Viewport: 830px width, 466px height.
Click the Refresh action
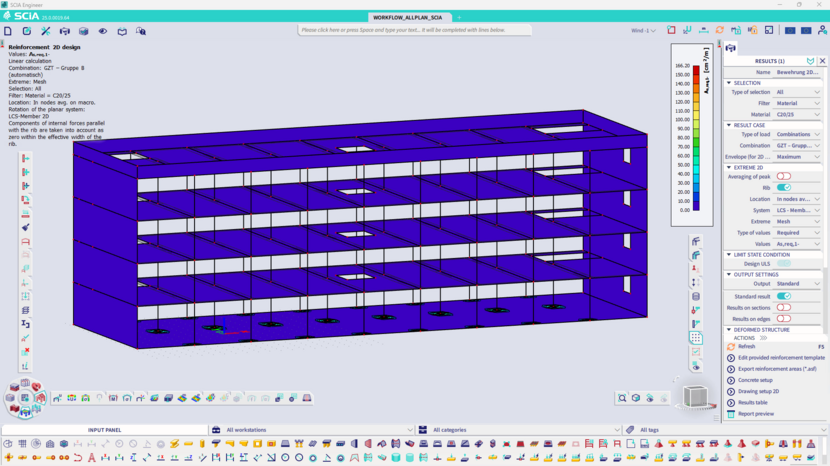coord(747,346)
